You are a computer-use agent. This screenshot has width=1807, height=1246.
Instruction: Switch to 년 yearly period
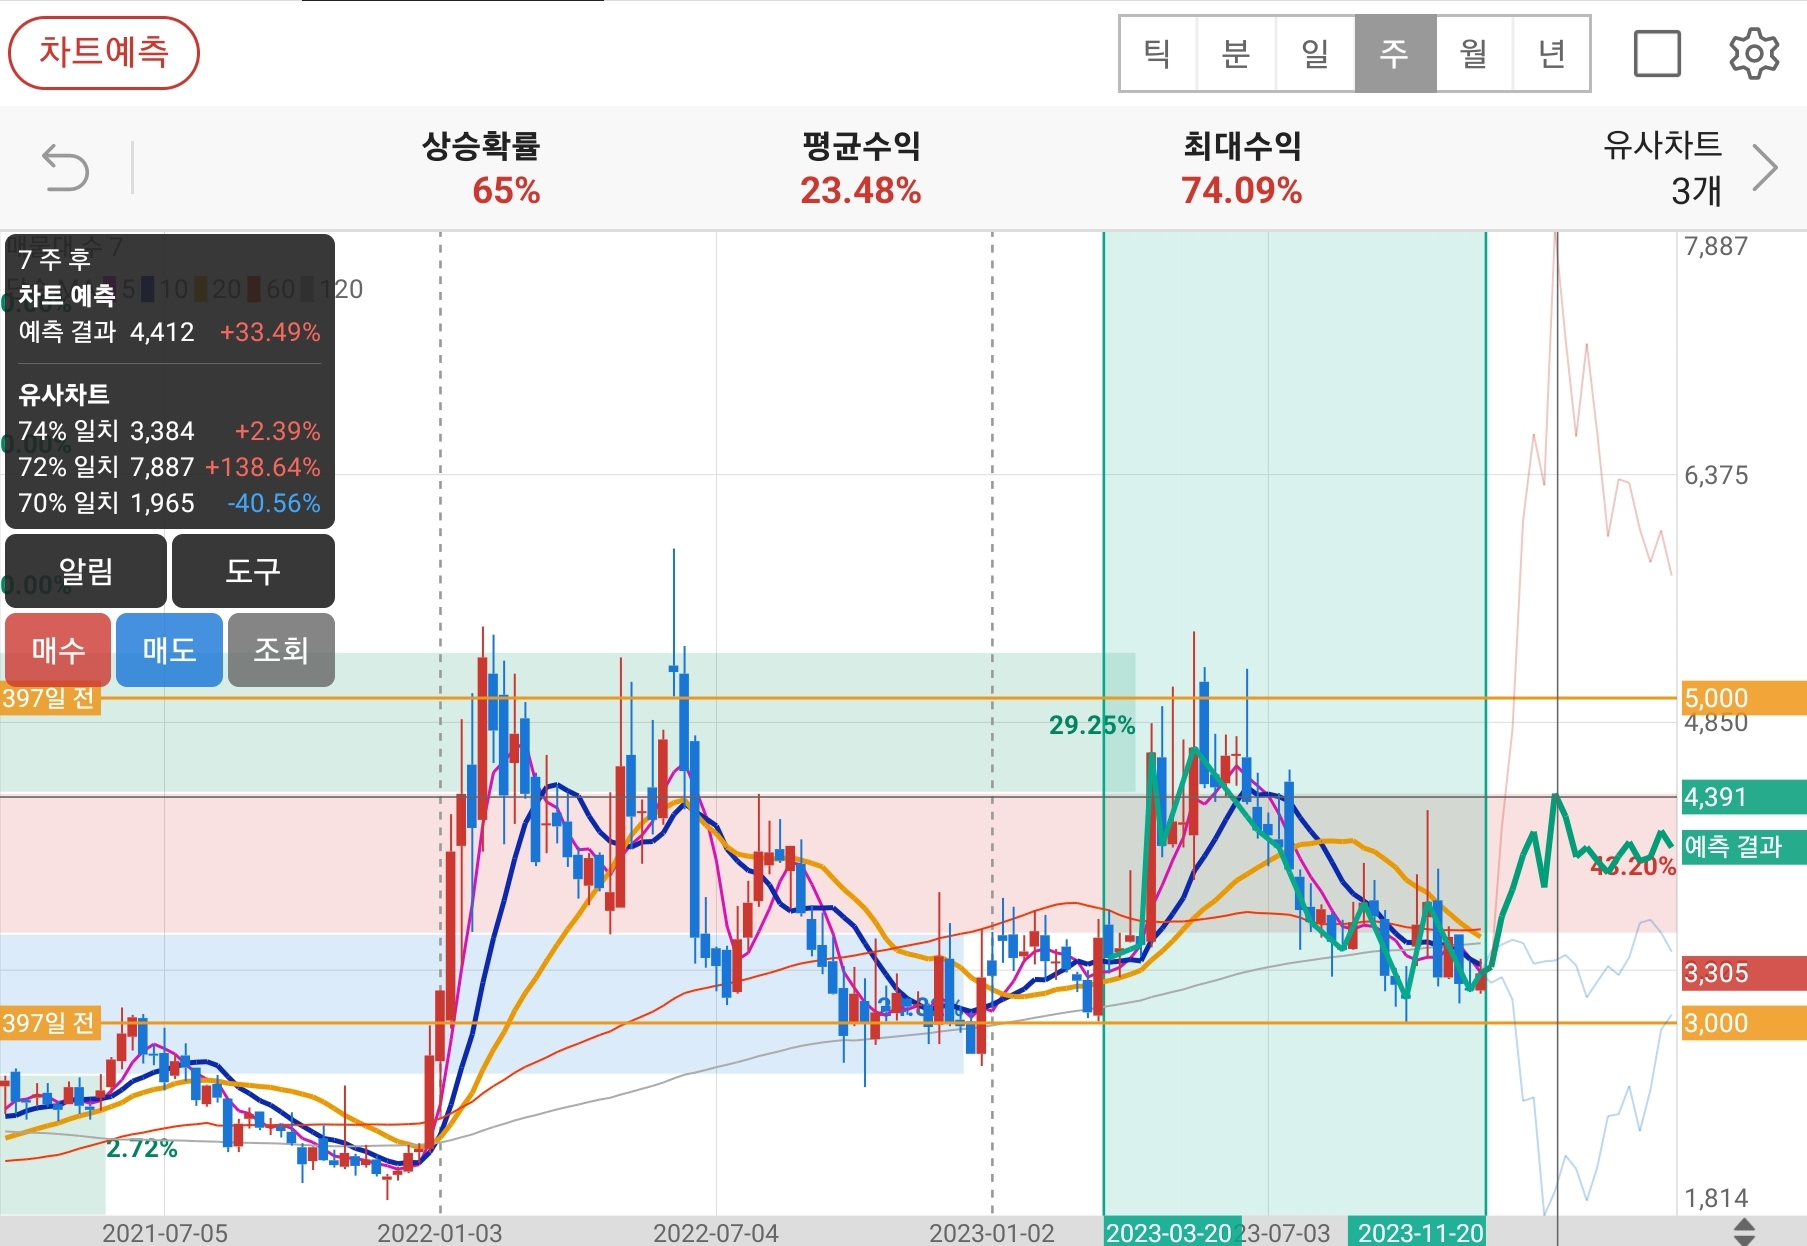pos(1551,54)
